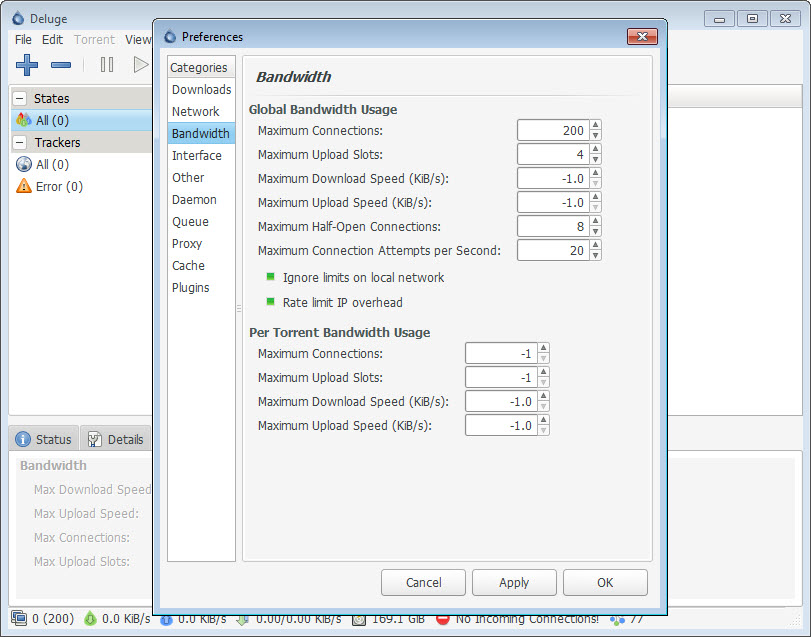Click per-torrent Maximum Download Speed field
811x637 pixels.
501,401
